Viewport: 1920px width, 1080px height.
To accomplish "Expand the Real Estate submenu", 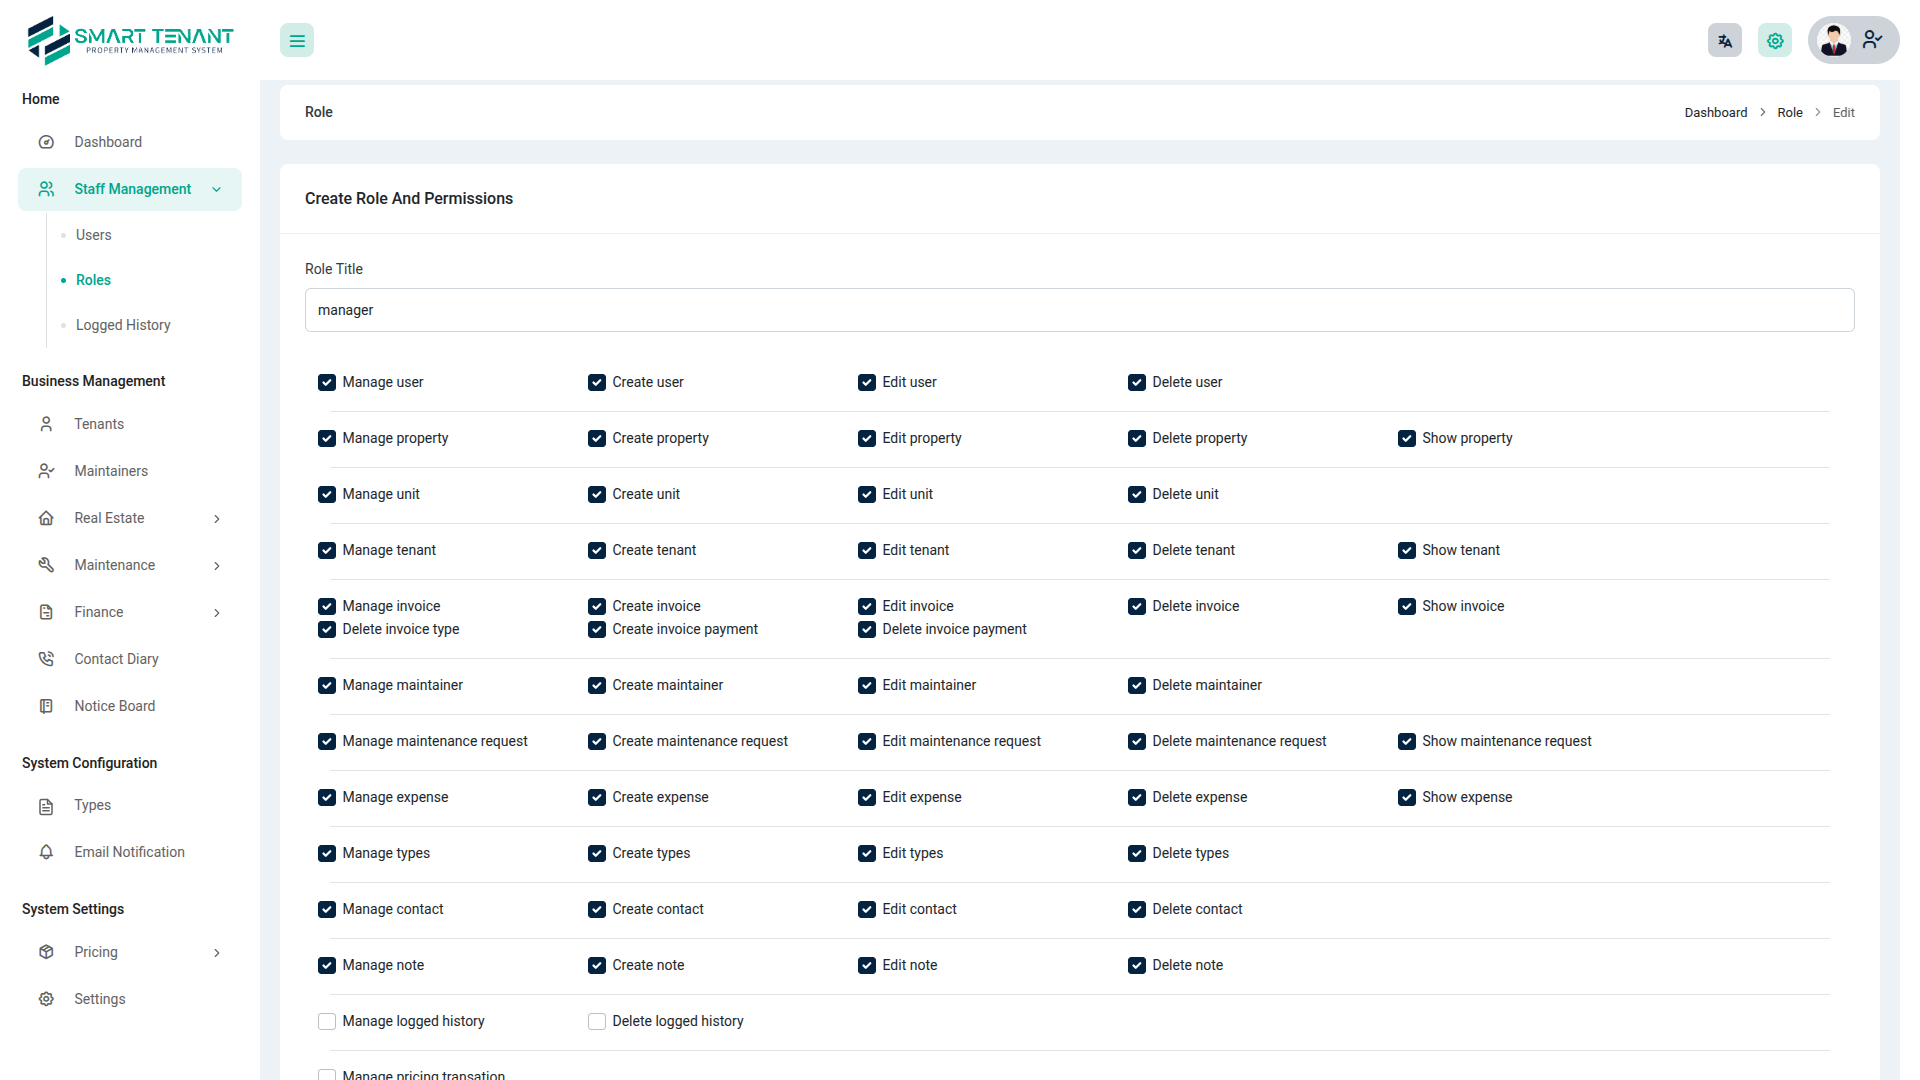I will tap(217, 518).
